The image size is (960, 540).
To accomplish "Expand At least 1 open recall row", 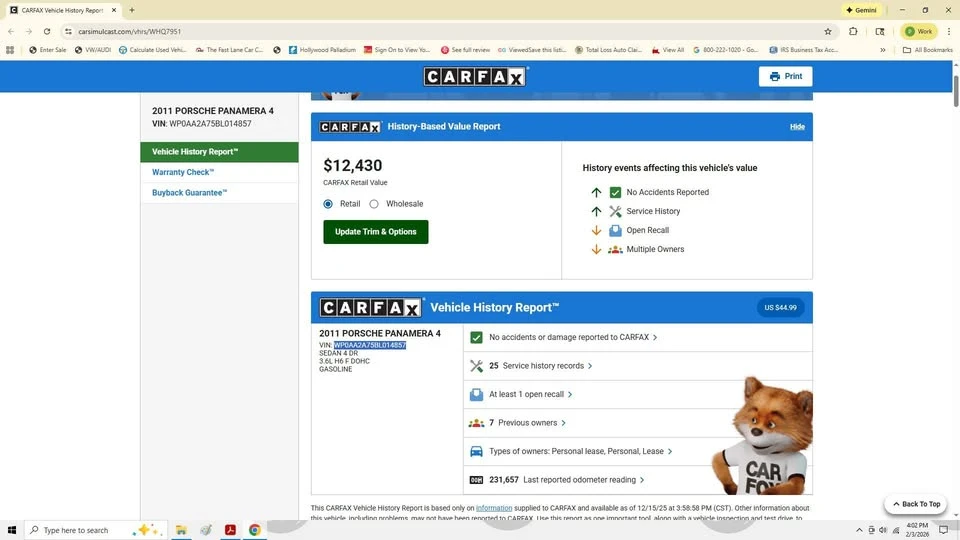I will tap(638, 394).
